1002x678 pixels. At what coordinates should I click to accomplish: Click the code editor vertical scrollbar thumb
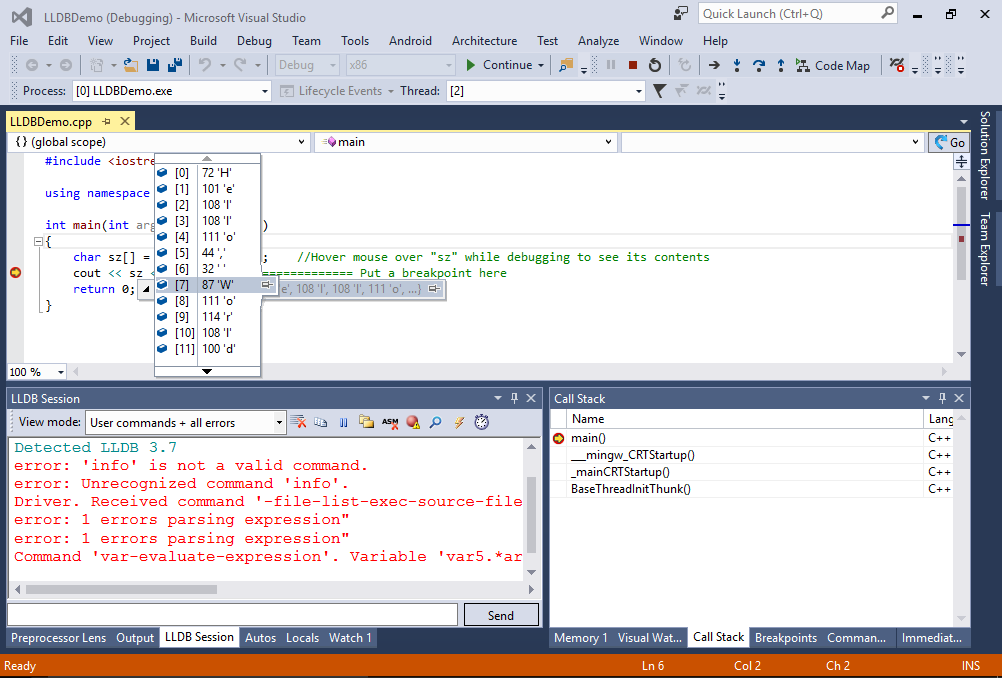(961, 233)
